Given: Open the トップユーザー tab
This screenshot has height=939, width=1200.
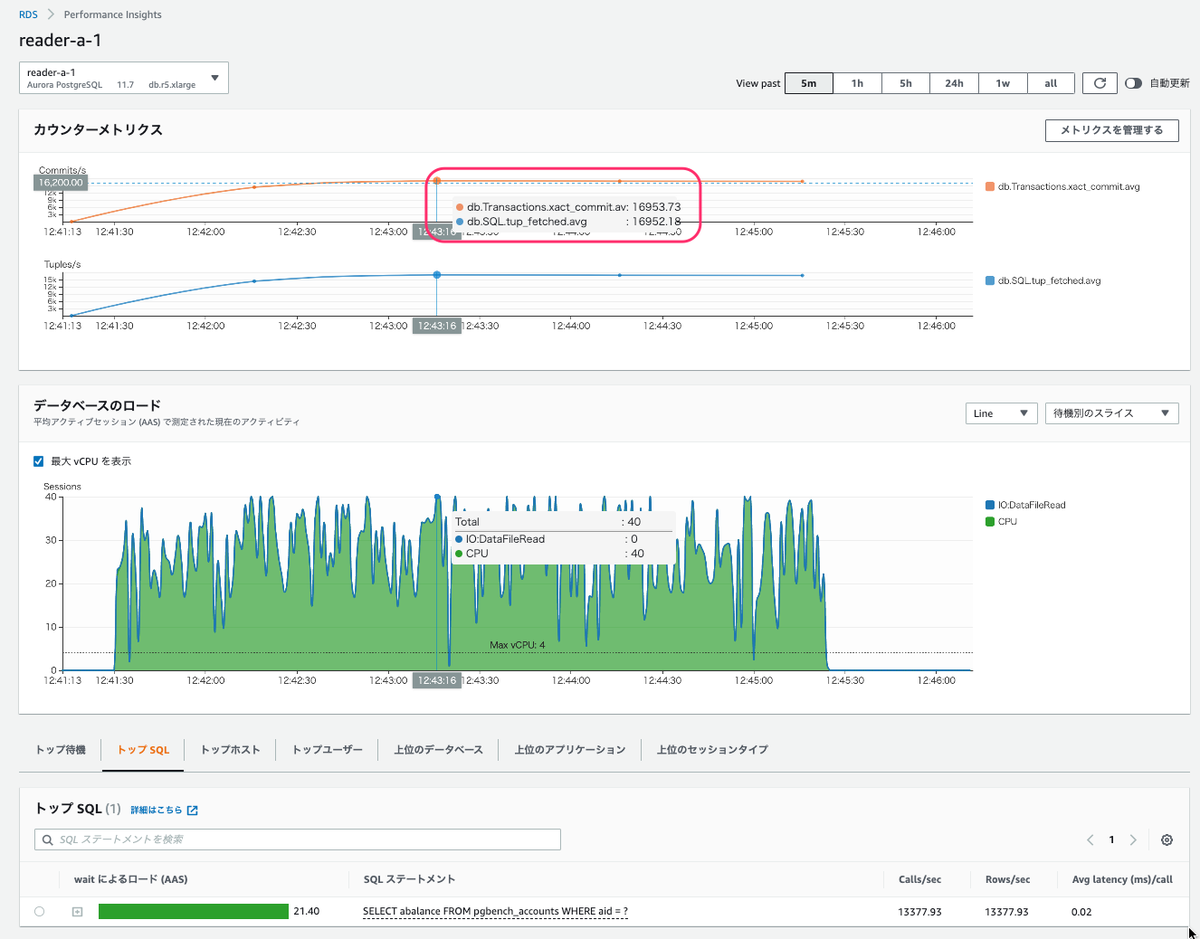Looking at the screenshot, I should [x=327, y=749].
